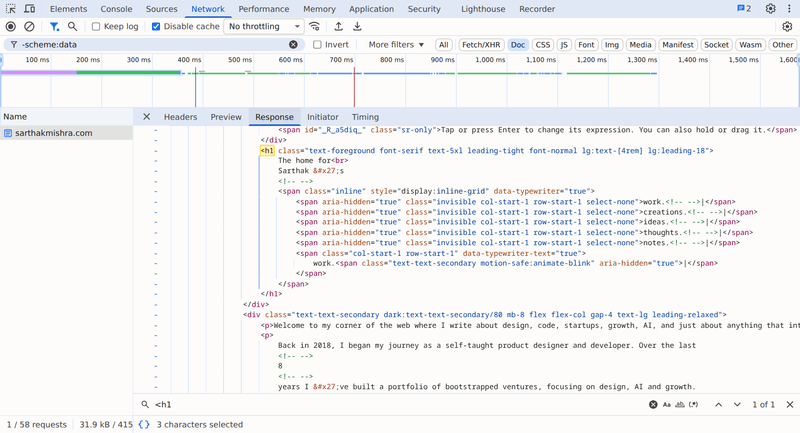
Task: Export HAR file download icon
Action: point(357,27)
